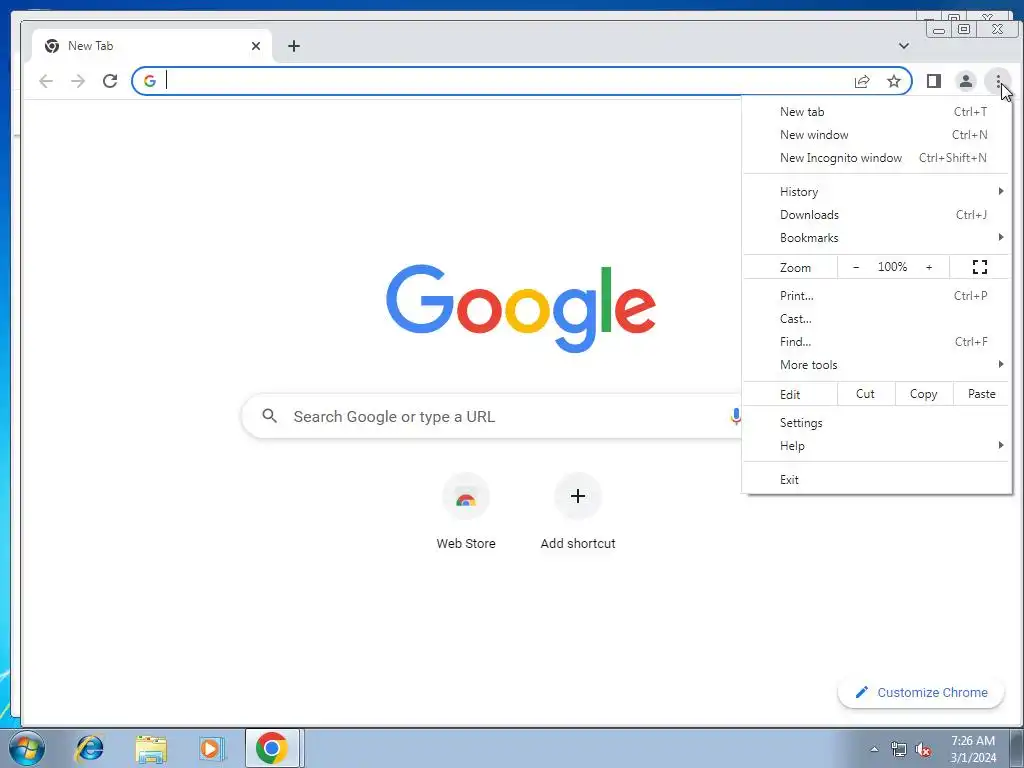This screenshot has height=768, width=1024.
Task: Click Cut in the Edit row
Action: coord(865,394)
